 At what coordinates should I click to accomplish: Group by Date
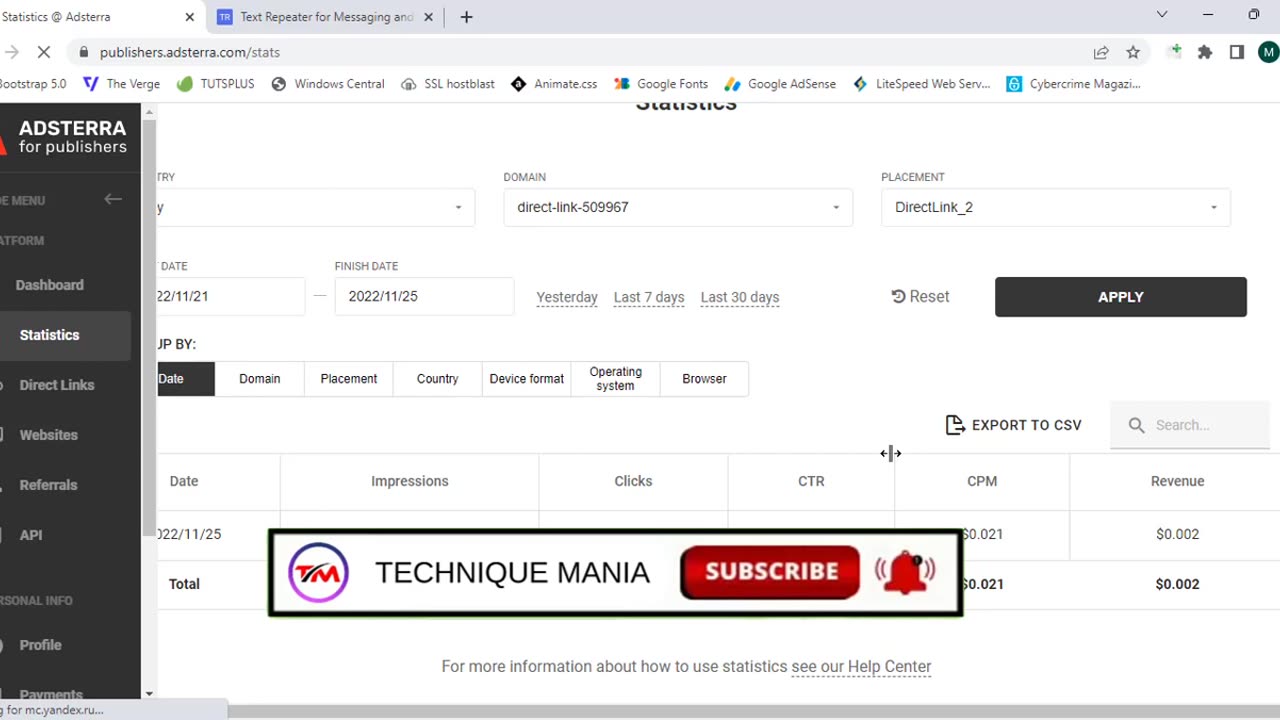click(x=185, y=379)
